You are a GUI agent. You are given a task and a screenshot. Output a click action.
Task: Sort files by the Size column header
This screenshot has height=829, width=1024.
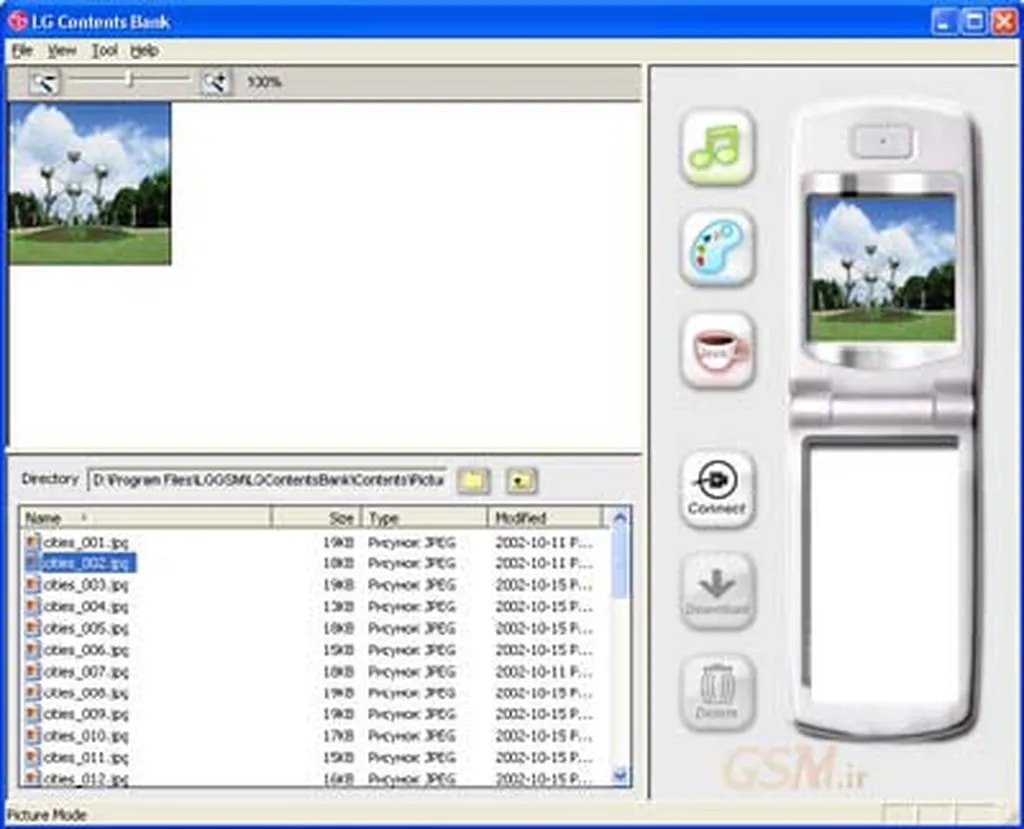click(x=341, y=518)
